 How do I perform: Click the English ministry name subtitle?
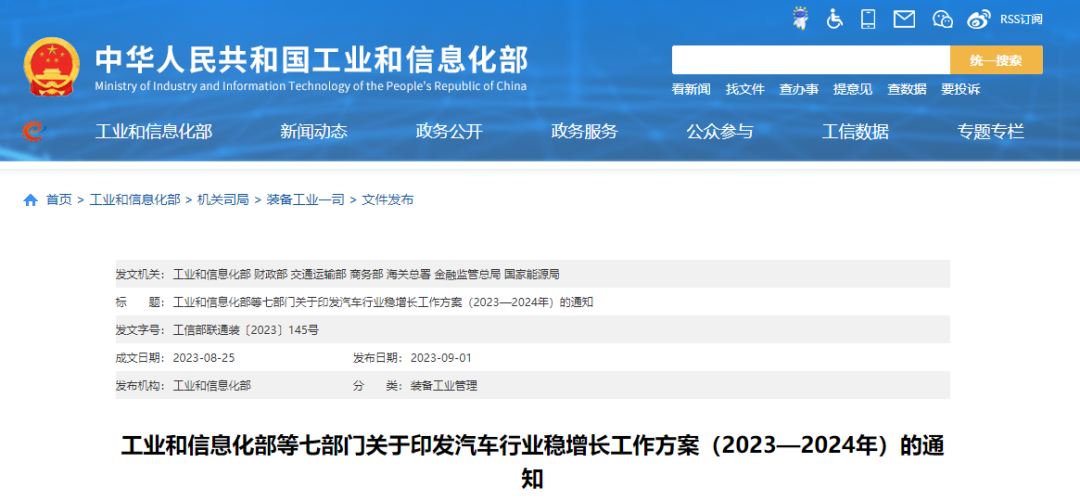coord(311,86)
